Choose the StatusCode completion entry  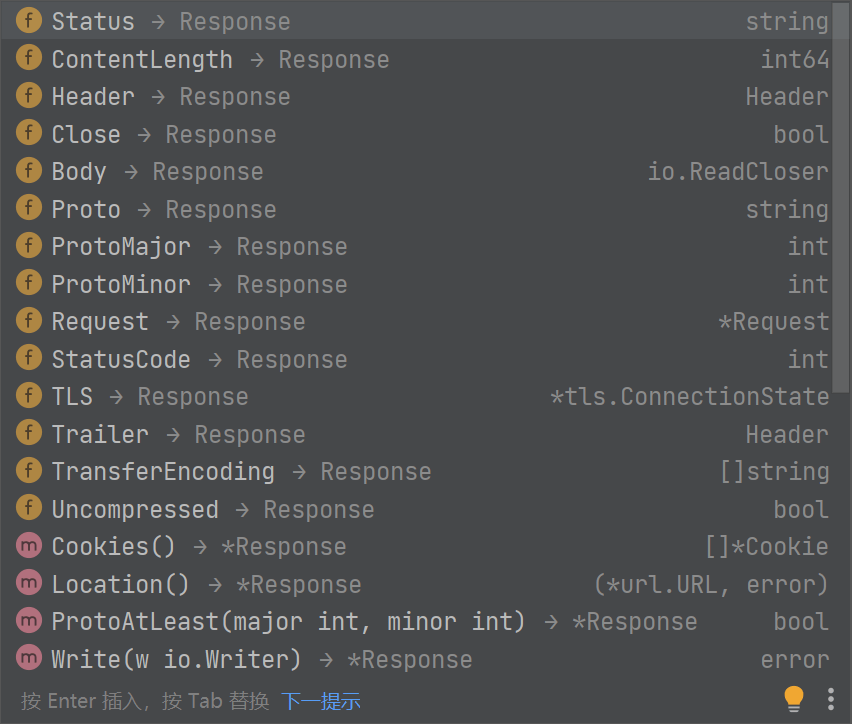[x=121, y=359]
